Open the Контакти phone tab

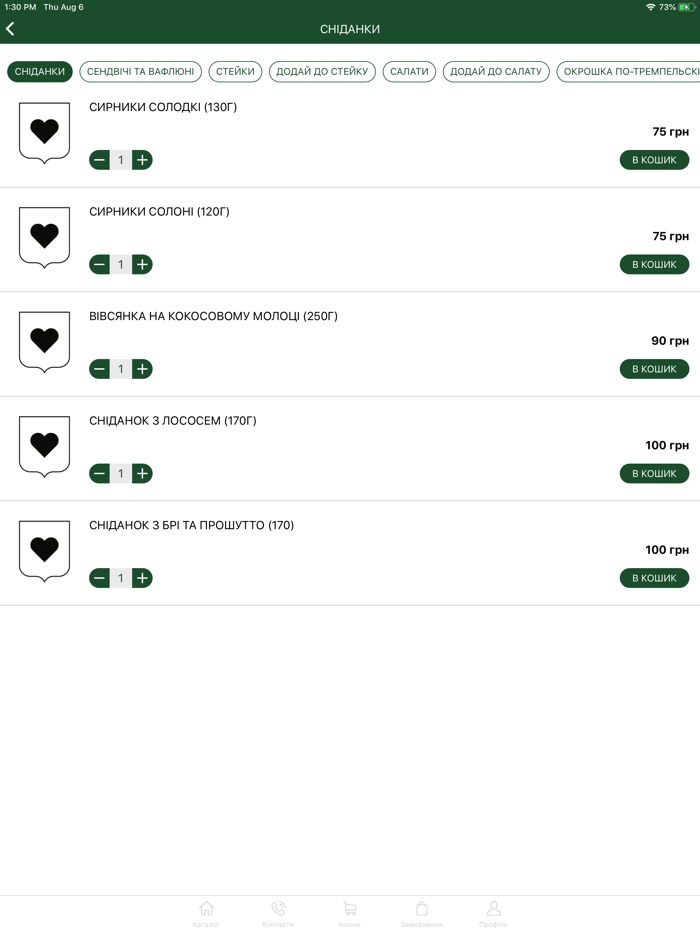(x=278, y=913)
